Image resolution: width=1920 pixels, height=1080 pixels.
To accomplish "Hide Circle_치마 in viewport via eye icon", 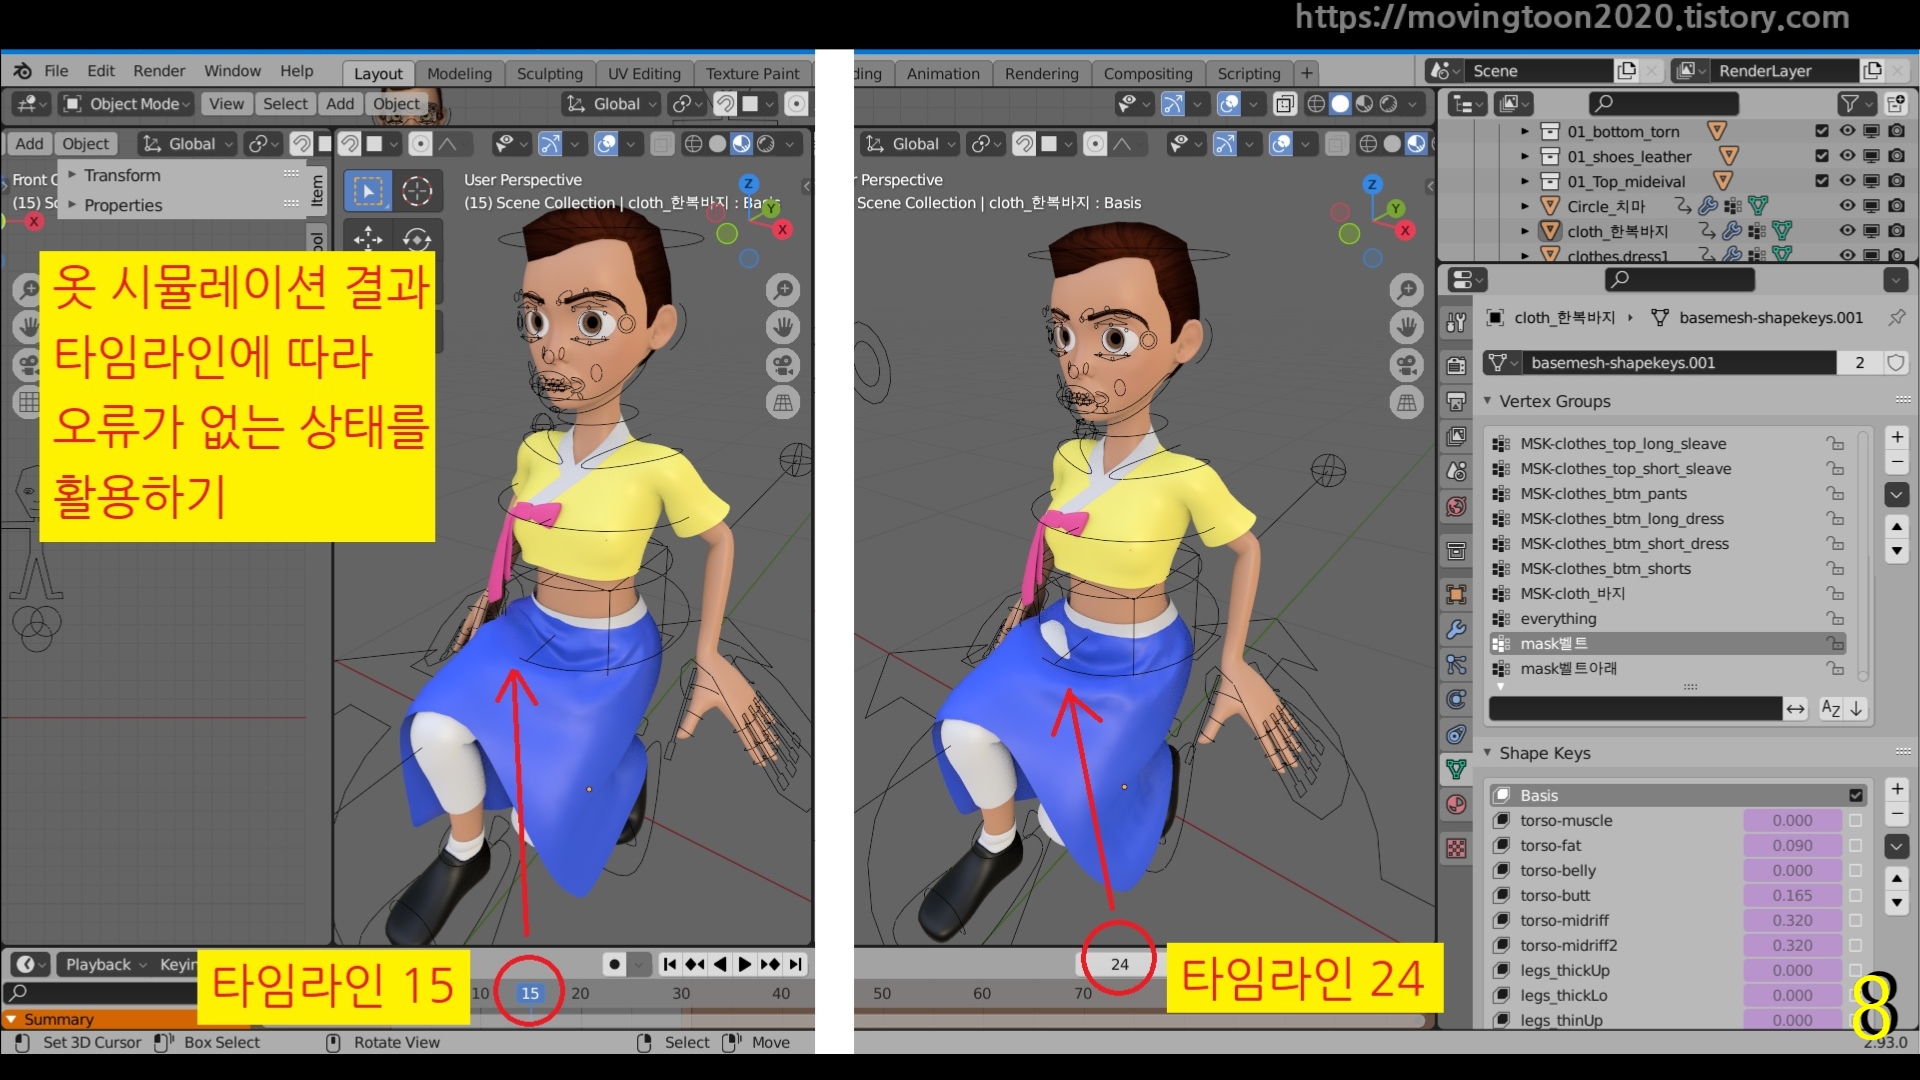I will coord(1847,206).
